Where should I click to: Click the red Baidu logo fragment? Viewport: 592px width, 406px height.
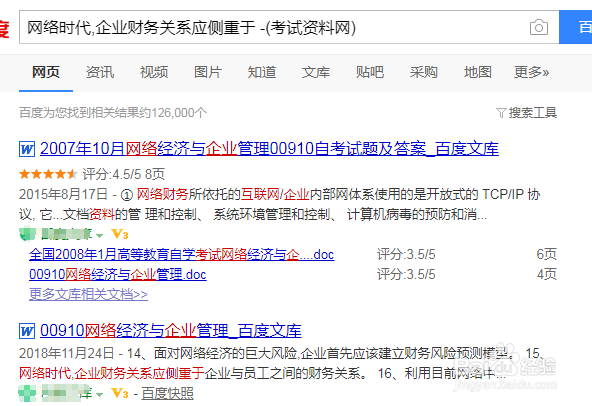click(x=4, y=29)
